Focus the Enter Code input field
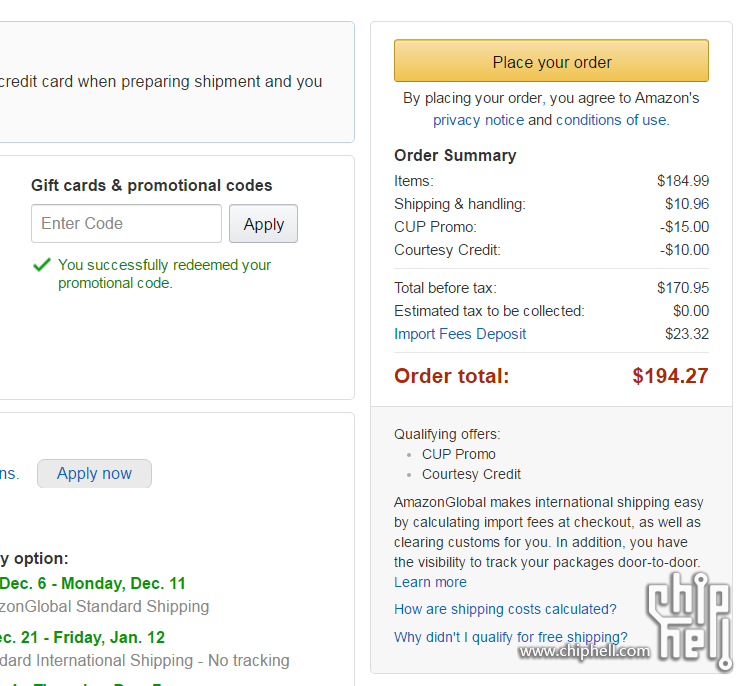This screenshot has width=746, height=686. point(127,224)
